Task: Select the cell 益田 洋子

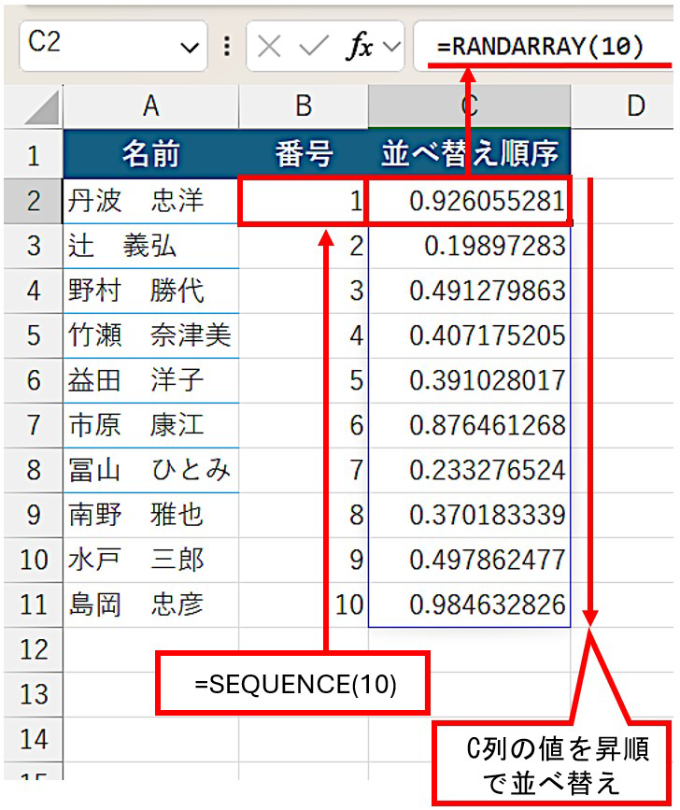Action: (x=151, y=381)
